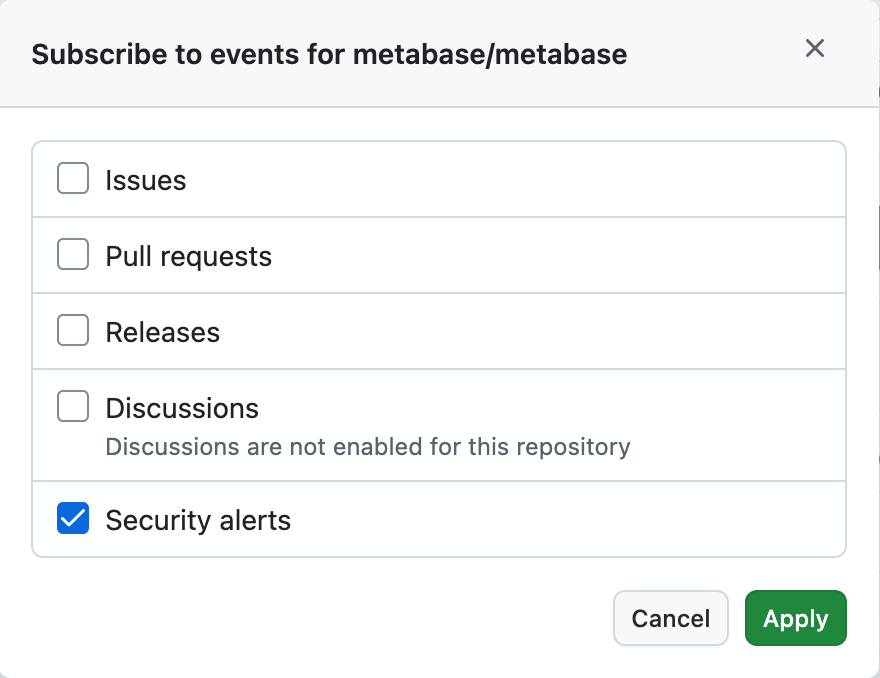The width and height of the screenshot is (880, 678).
Task: Click the dialog title mentioning metabase/metabase
Action: [329, 54]
